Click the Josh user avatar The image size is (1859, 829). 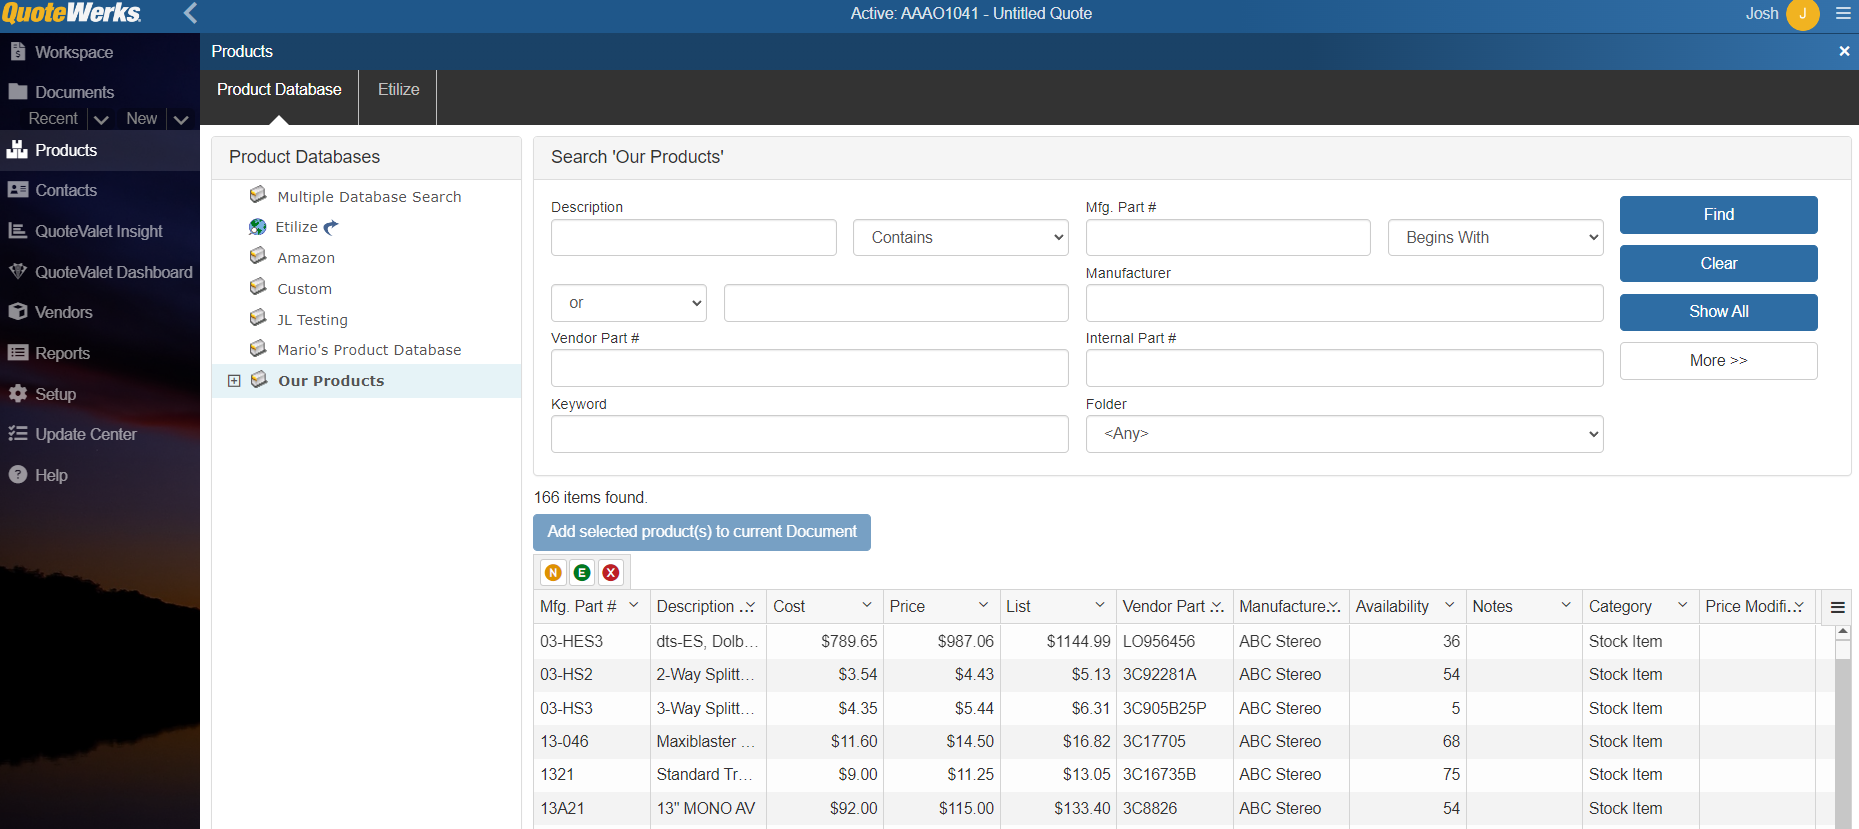[x=1803, y=14]
